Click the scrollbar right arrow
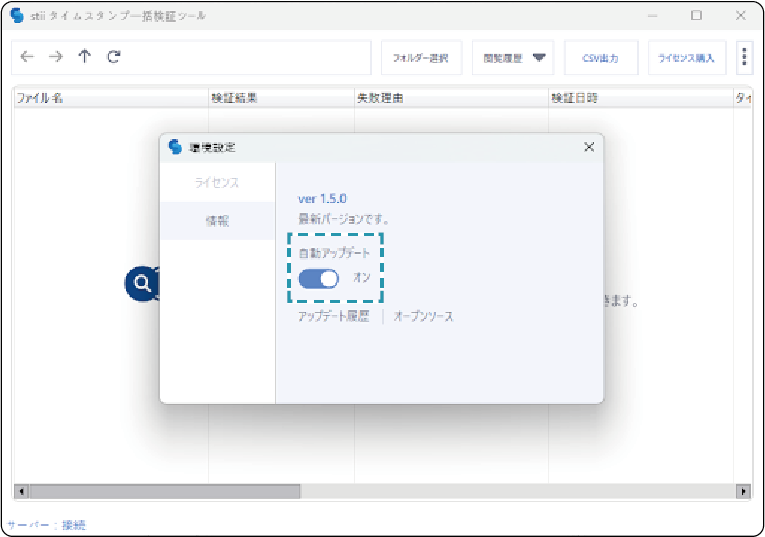 (x=743, y=492)
